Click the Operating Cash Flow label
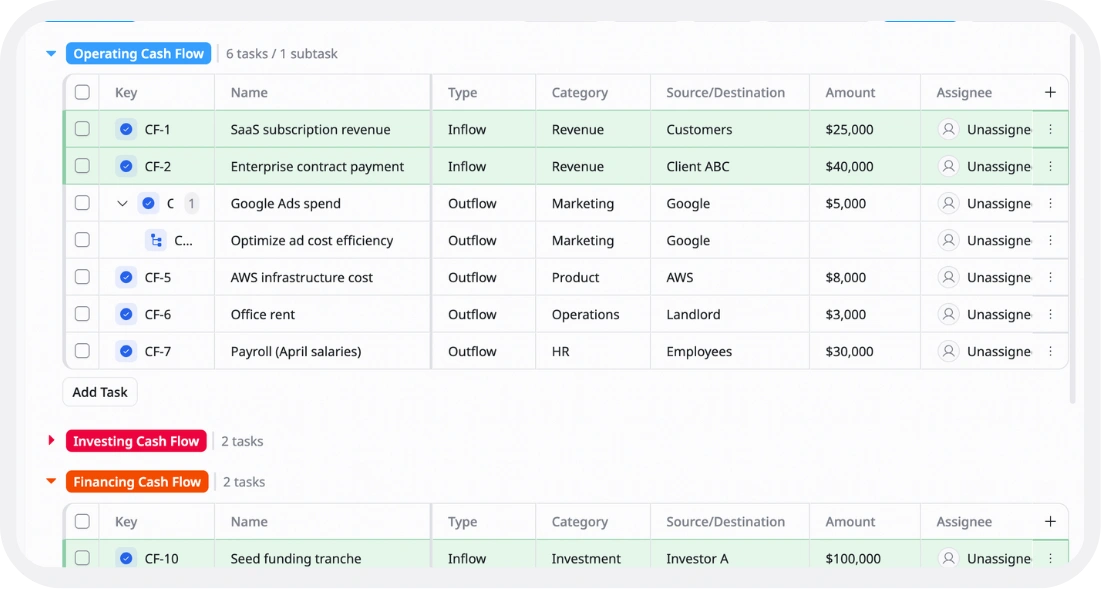The image size is (1103, 591). point(139,53)
